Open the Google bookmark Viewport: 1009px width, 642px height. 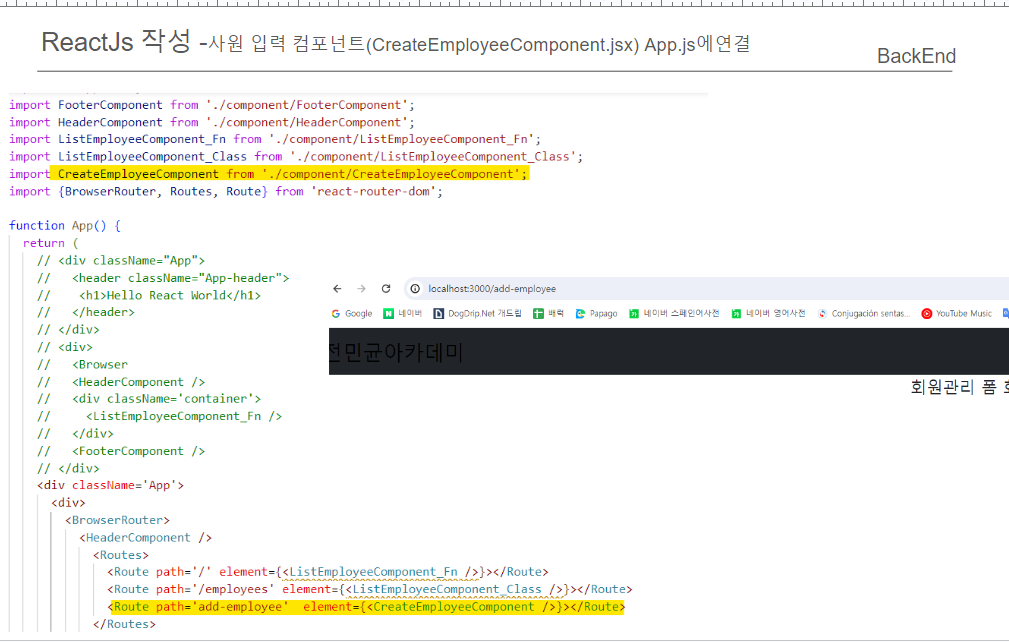click(352, 313)
